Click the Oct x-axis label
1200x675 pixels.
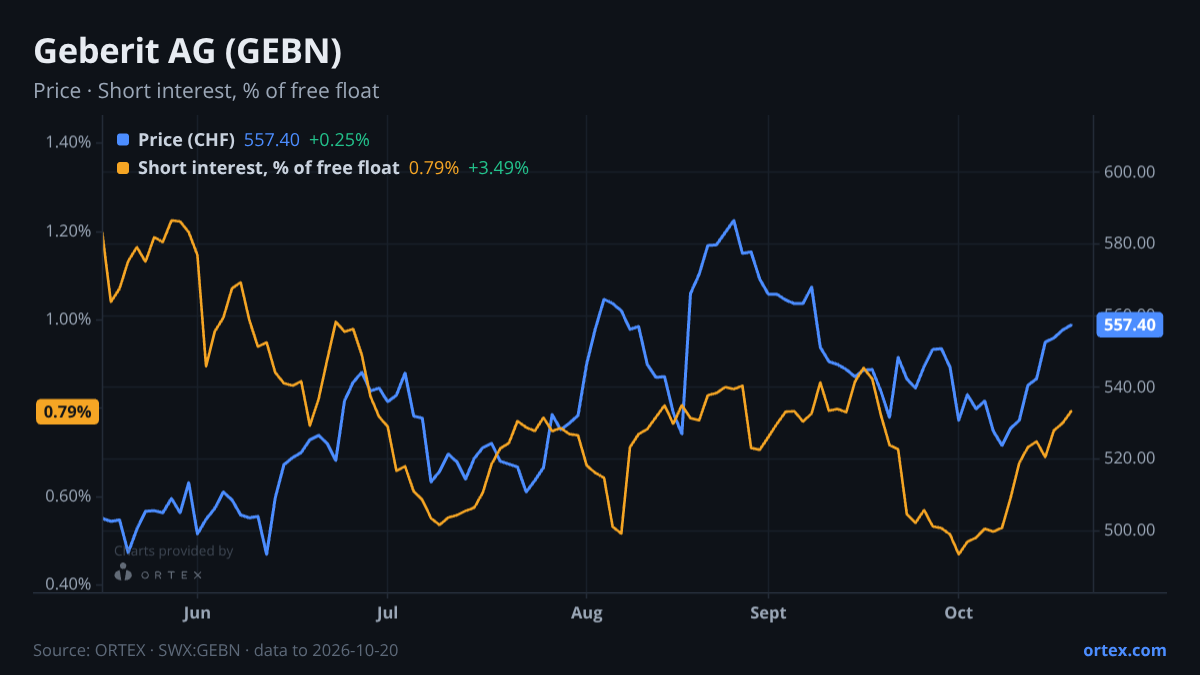point(959,613)
